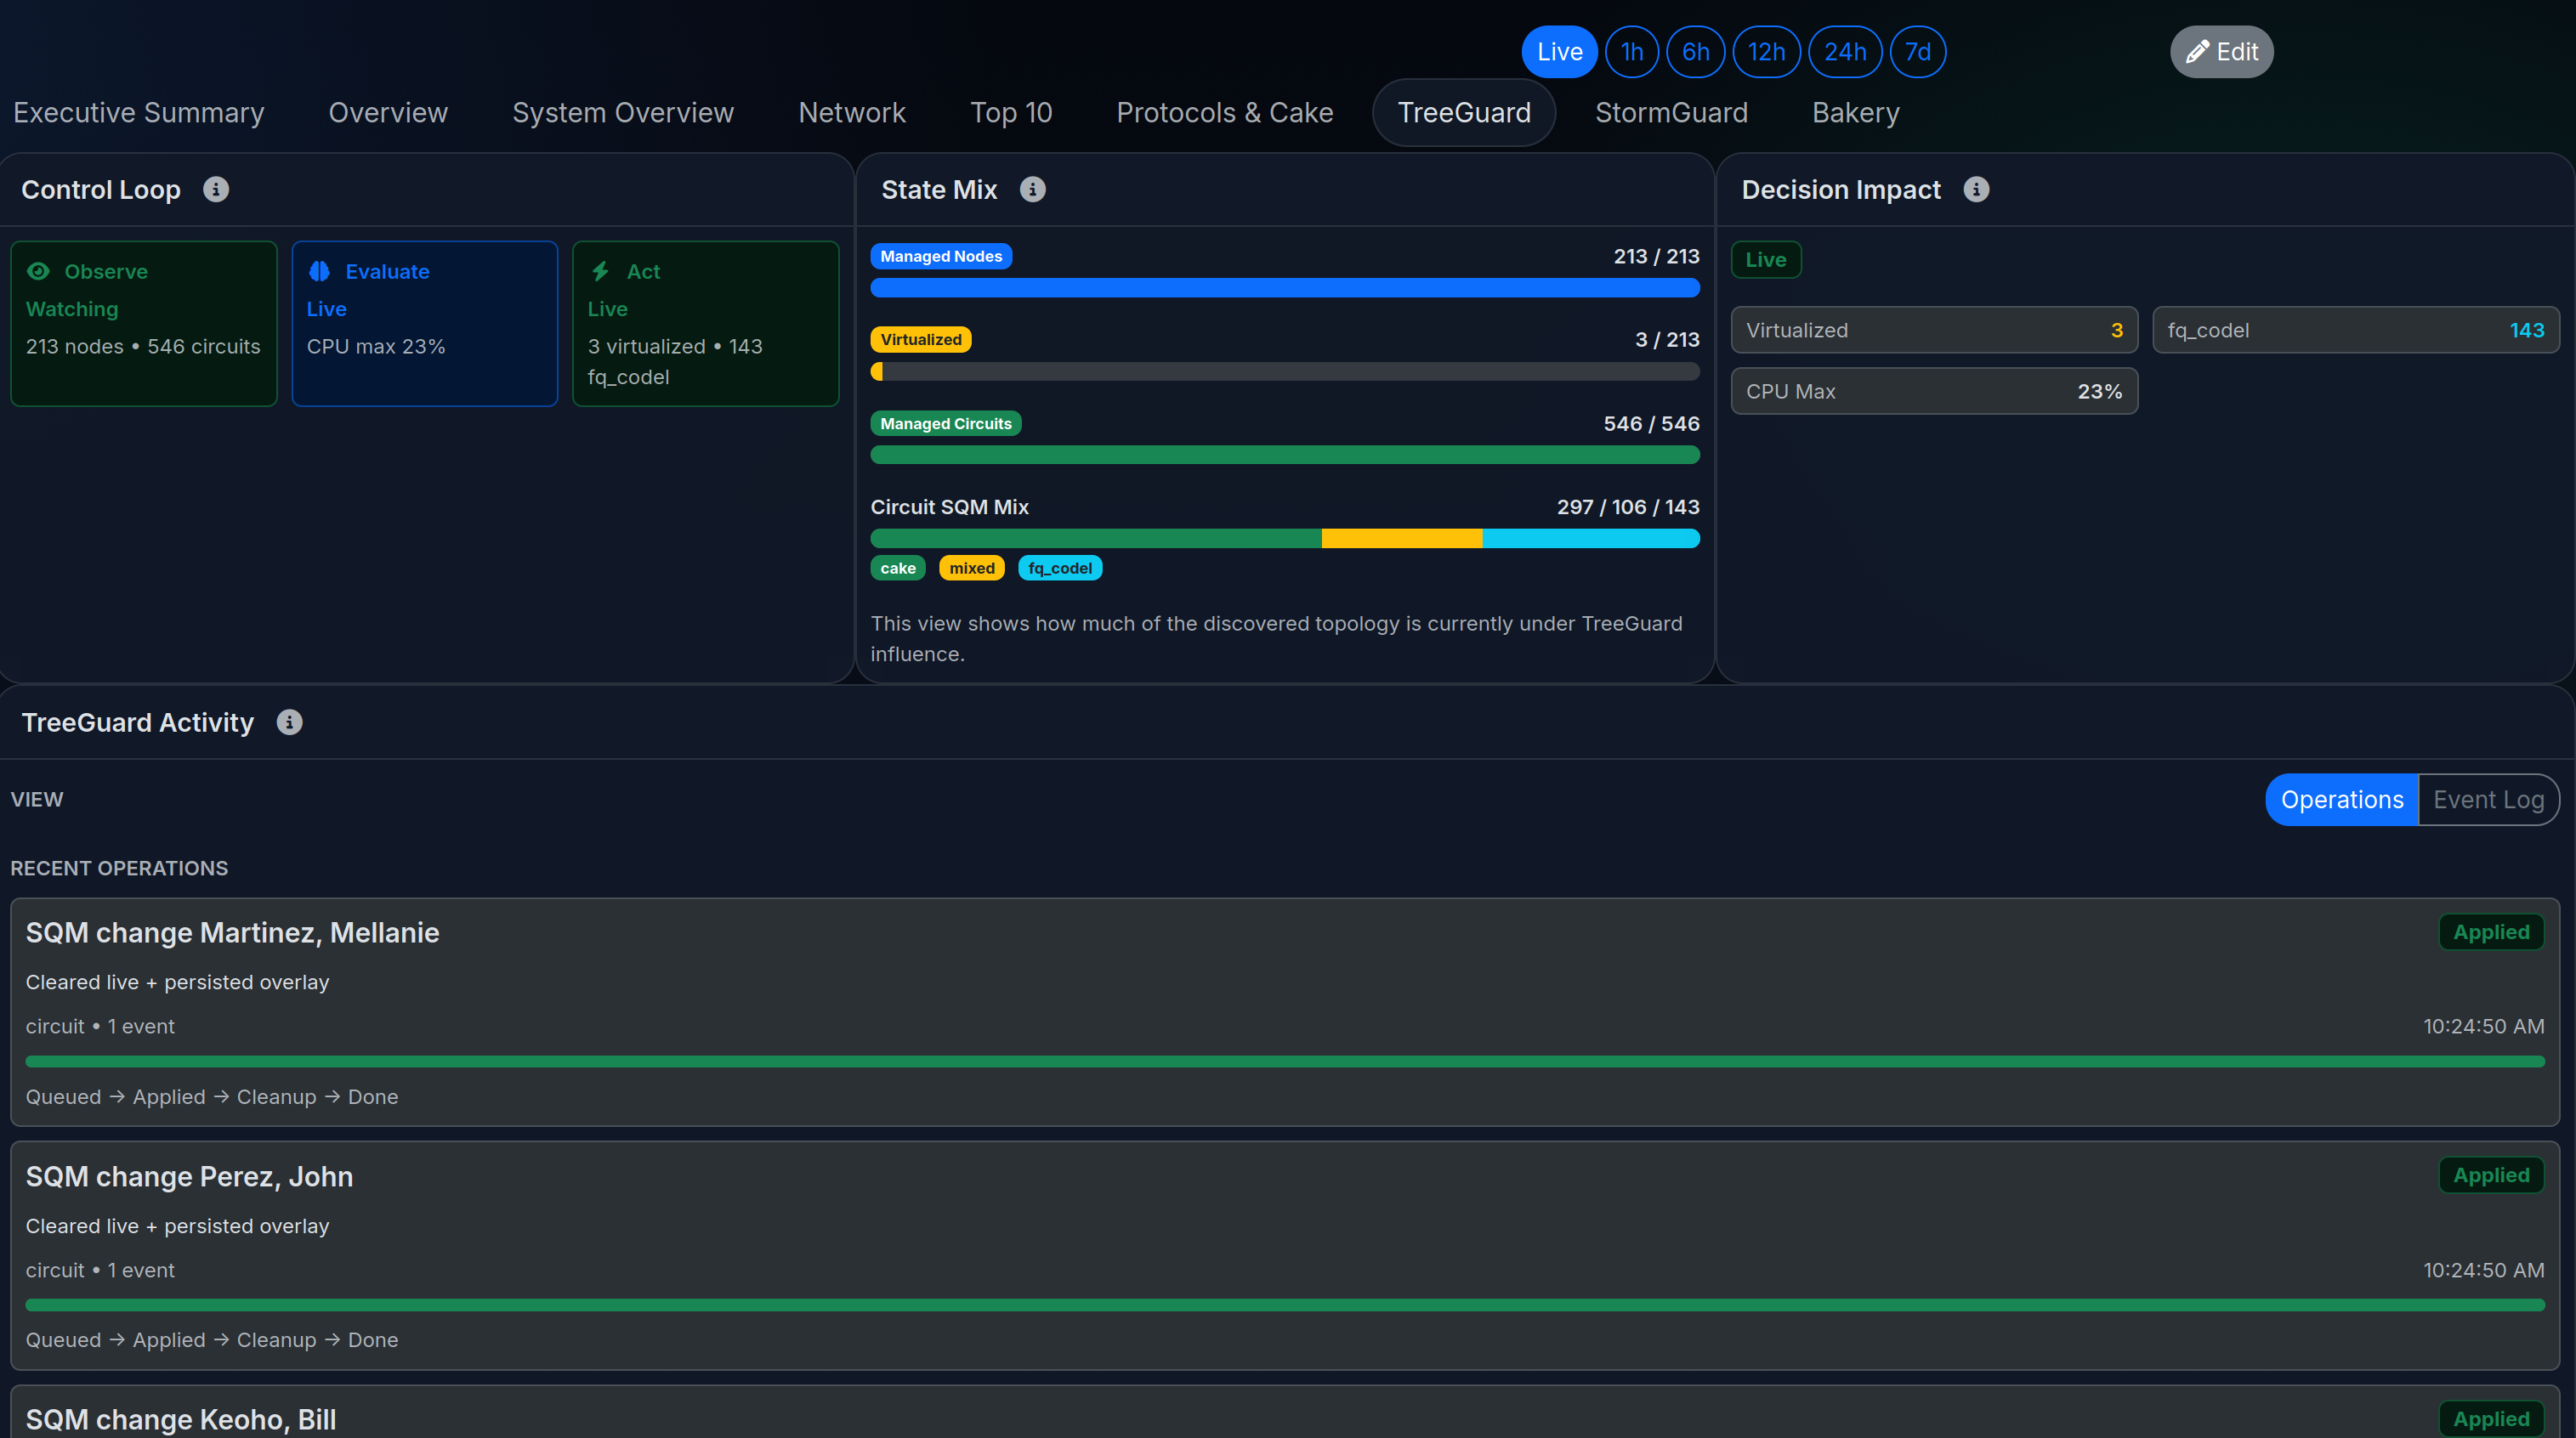Click the Managed Nodes badge

(x=941, y=256)
